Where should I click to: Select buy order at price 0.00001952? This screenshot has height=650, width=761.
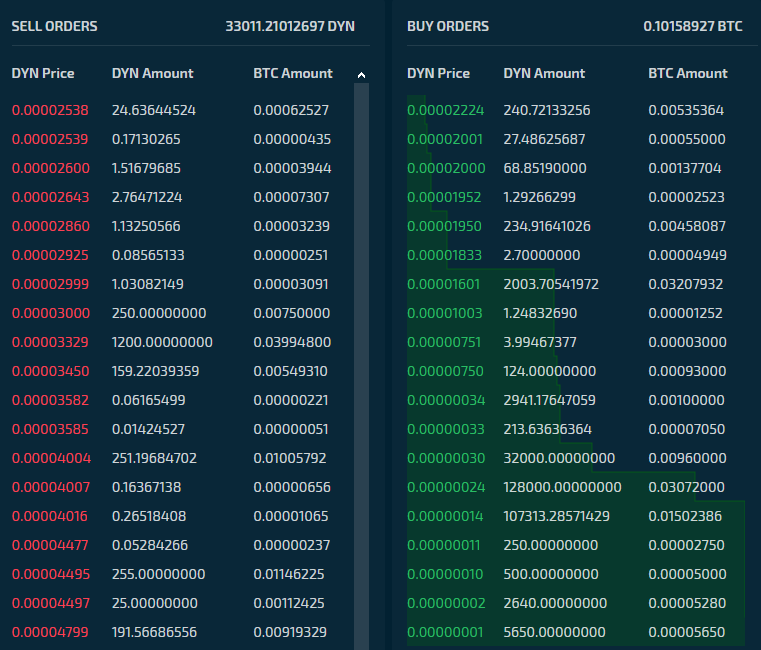(x=576, y=197)
